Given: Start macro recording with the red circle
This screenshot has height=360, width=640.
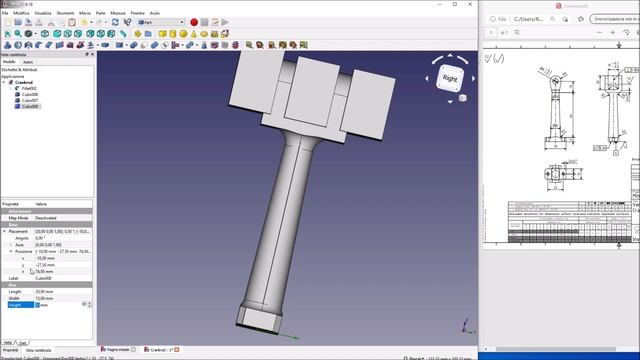Looking at the screenshot, I should coord(194,22).
